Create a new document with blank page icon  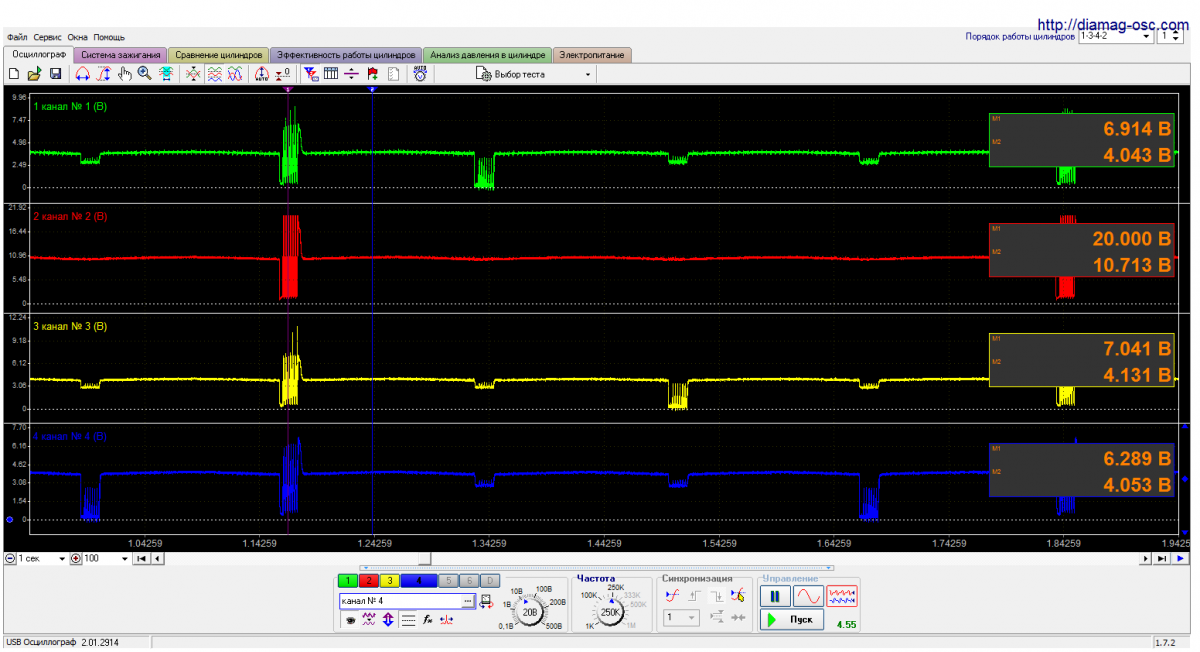(14, 74)
